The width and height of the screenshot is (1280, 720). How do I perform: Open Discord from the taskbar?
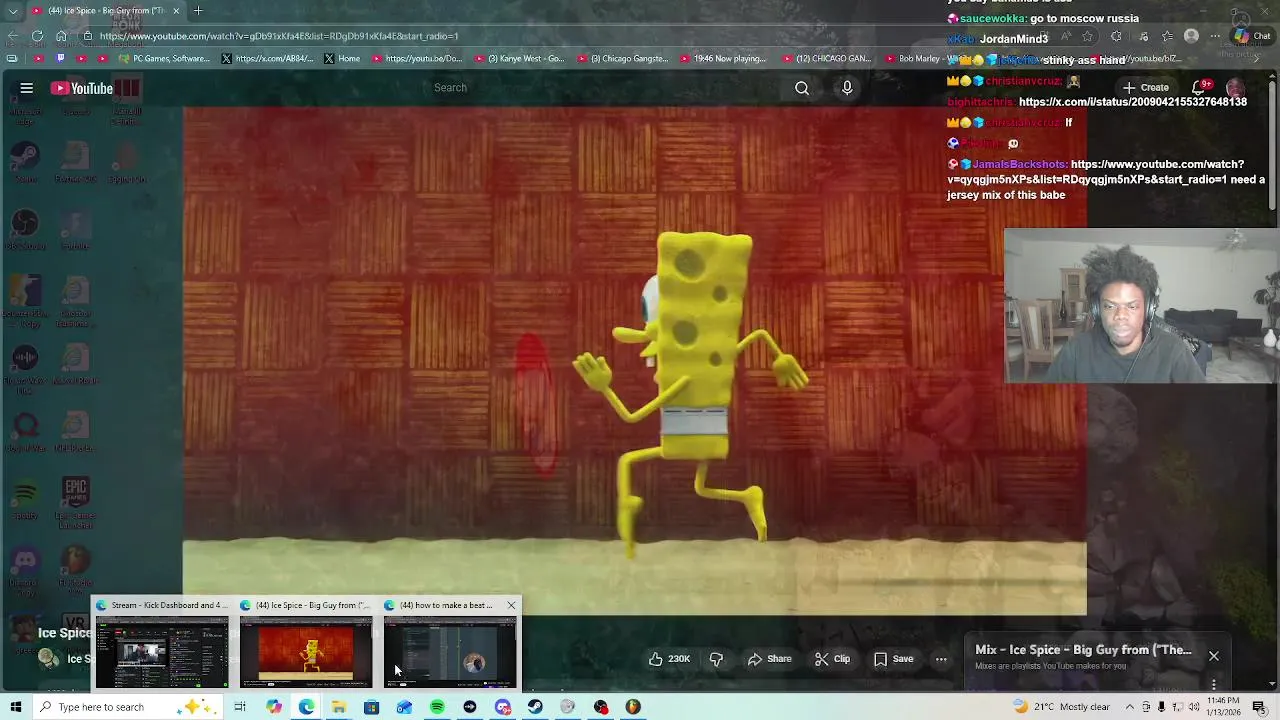click(x=503, y=707)
